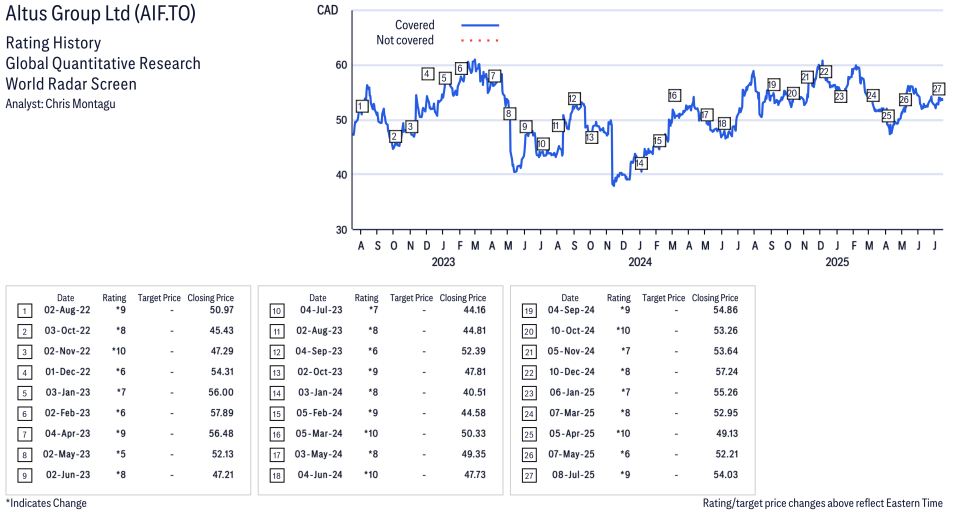The height and width of the screenshot is (510, 954).
Task: Click chart marker 22 at December 2024 peak
Action: [x=824, y=71]
